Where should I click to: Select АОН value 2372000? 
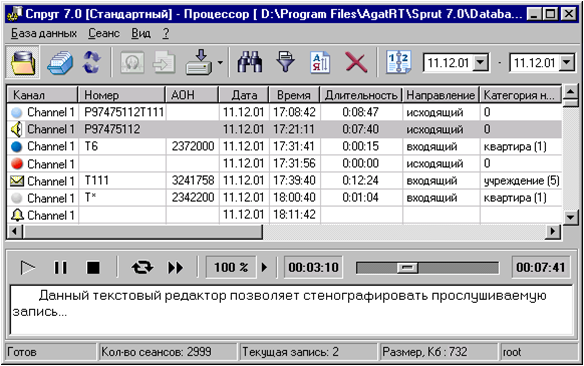coord(193,146)
